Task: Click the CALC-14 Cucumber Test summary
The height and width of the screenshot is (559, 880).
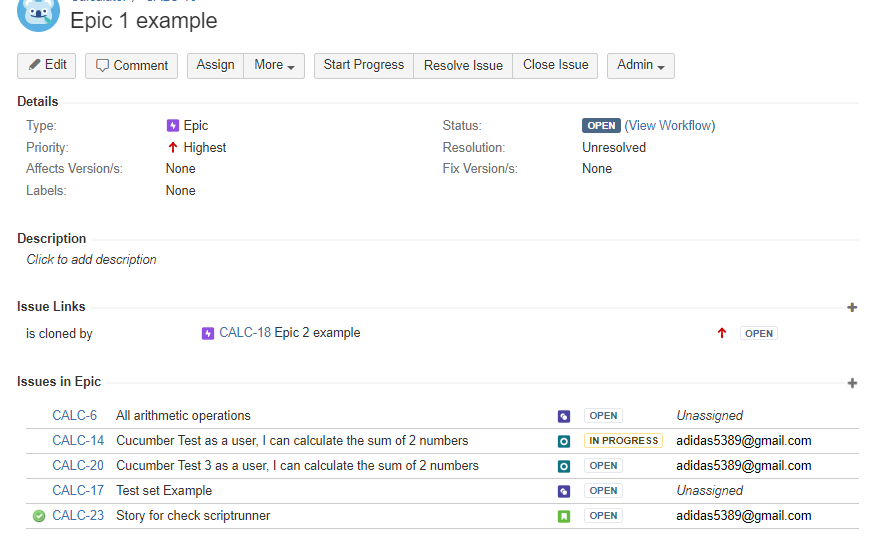Action: (x=292, y=441)
